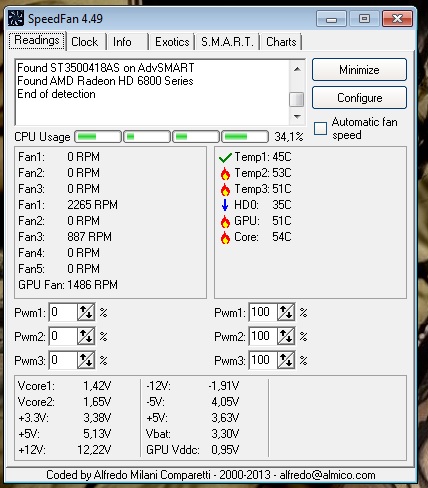Screen dimensions: 428x488
Task: Open the Clock tab
Action: click(x=85, y=42)
